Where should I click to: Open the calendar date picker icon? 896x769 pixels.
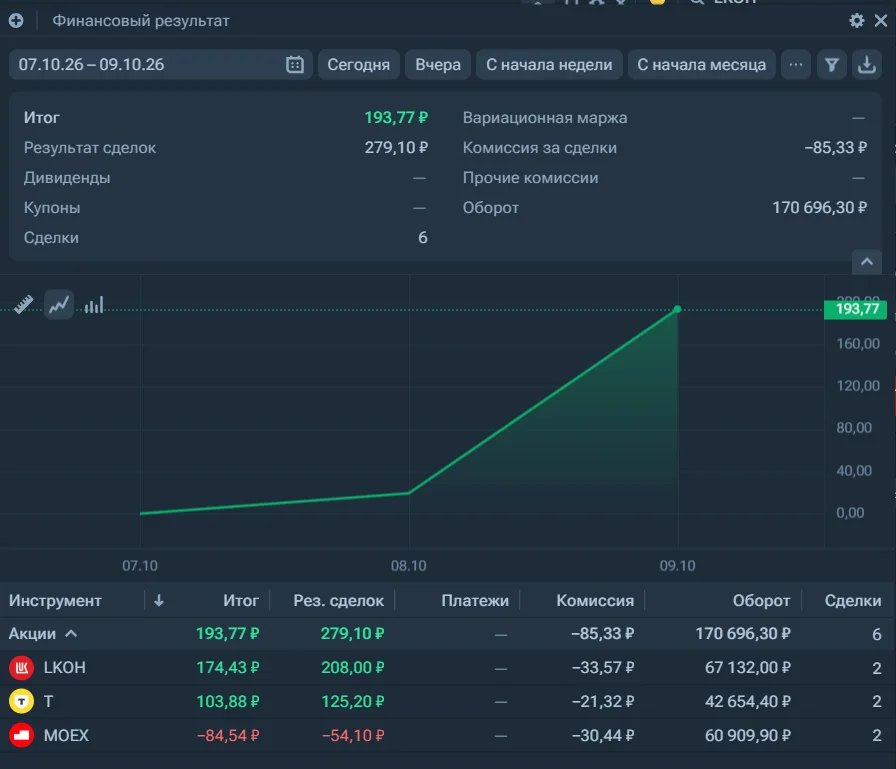pyautogui.click(x=295, y=65)
